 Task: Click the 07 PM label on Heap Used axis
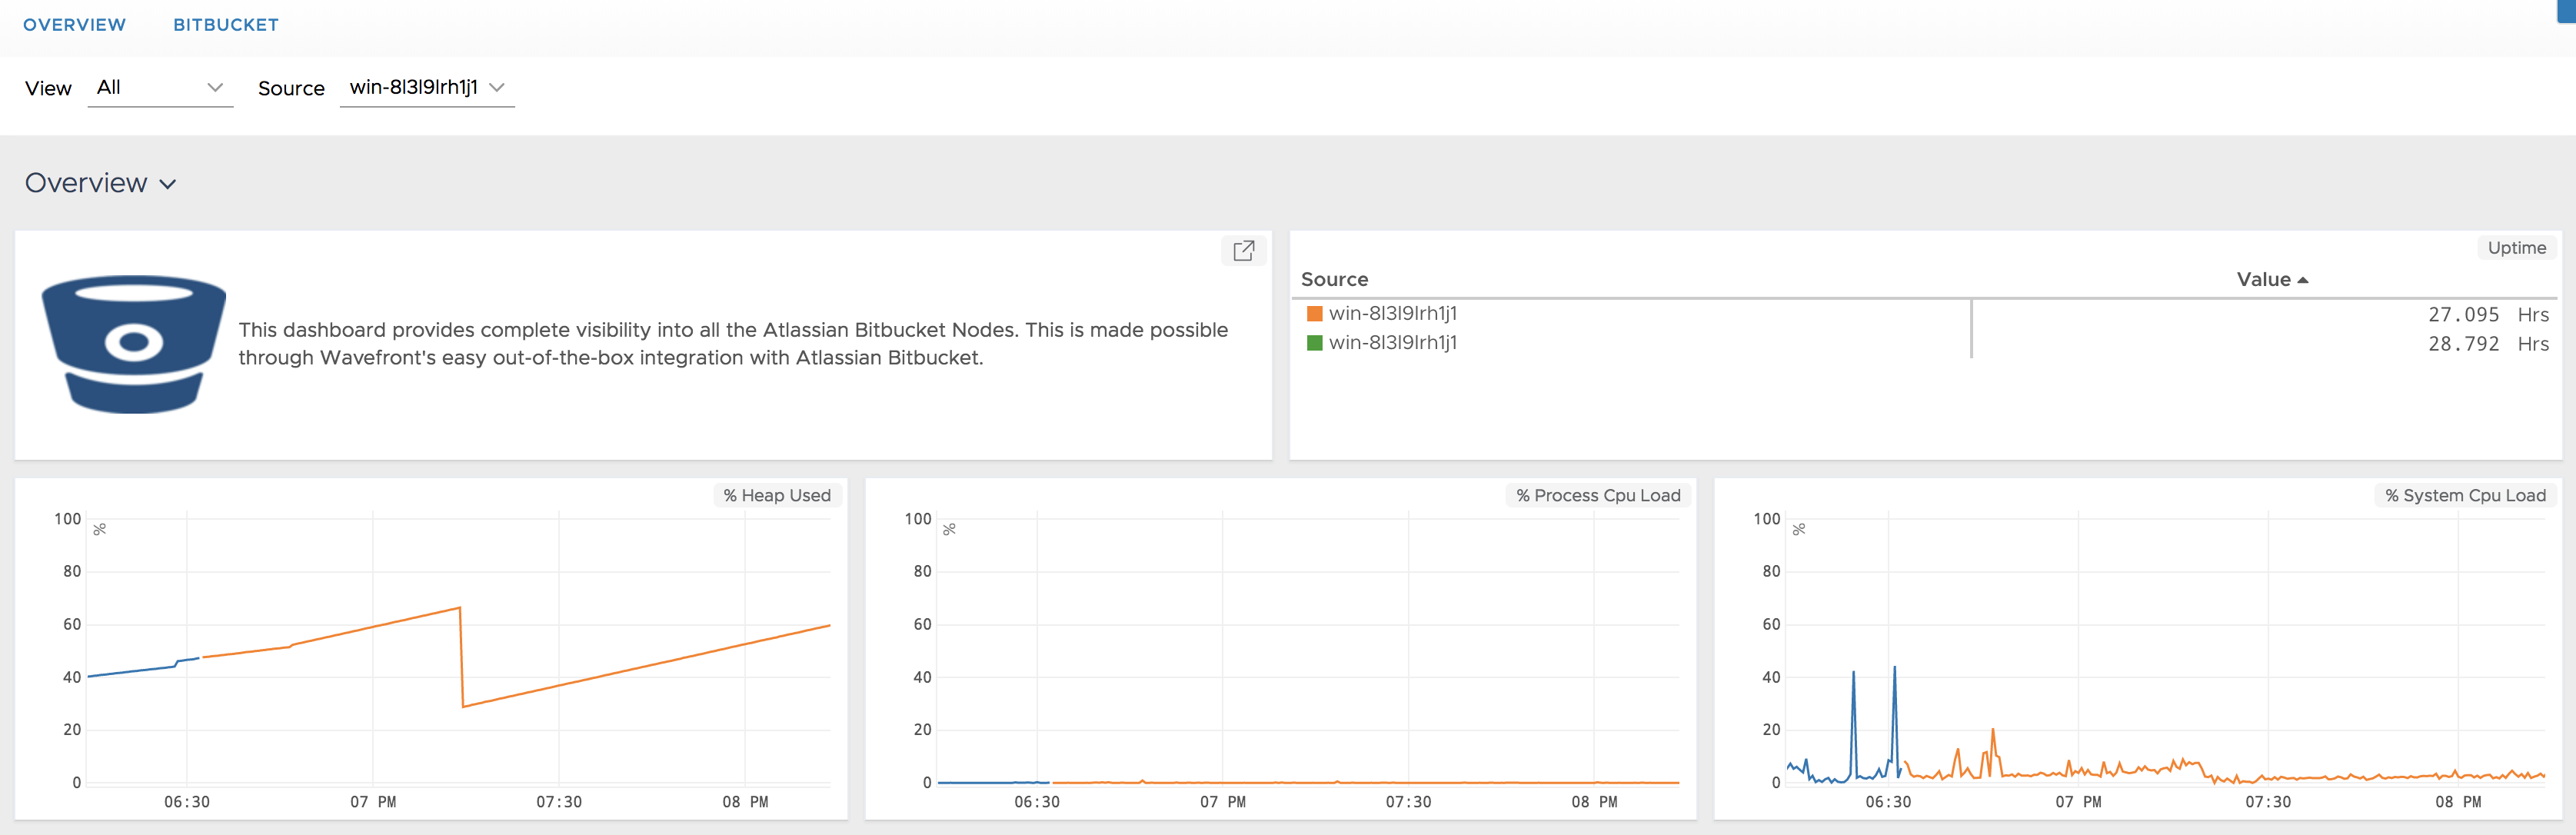coord(373,802)
